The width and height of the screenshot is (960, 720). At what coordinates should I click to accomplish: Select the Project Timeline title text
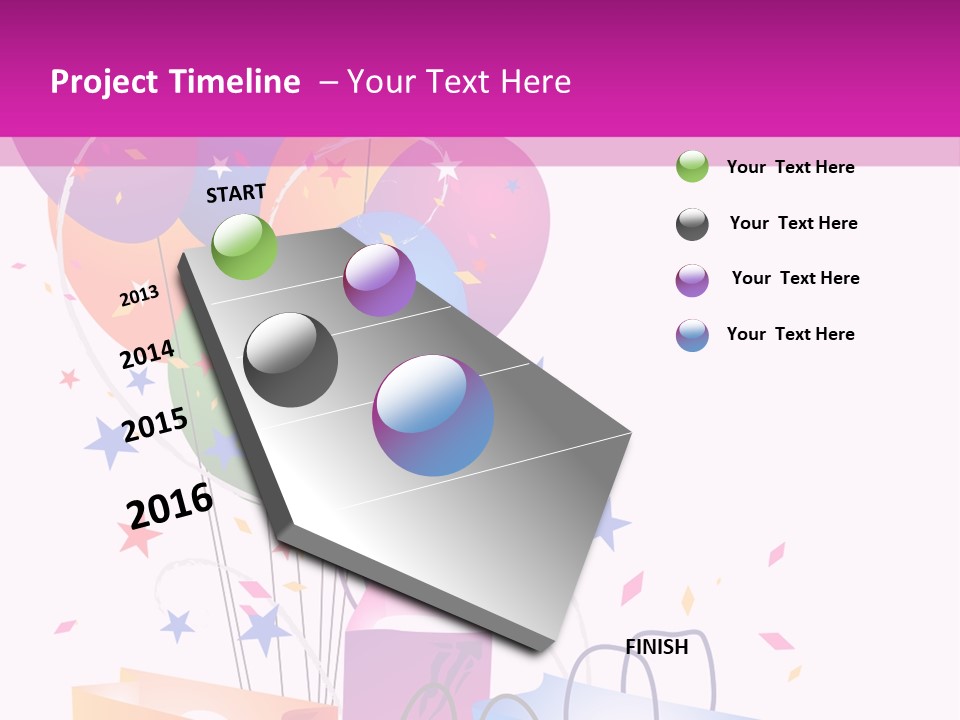(175, 82)
